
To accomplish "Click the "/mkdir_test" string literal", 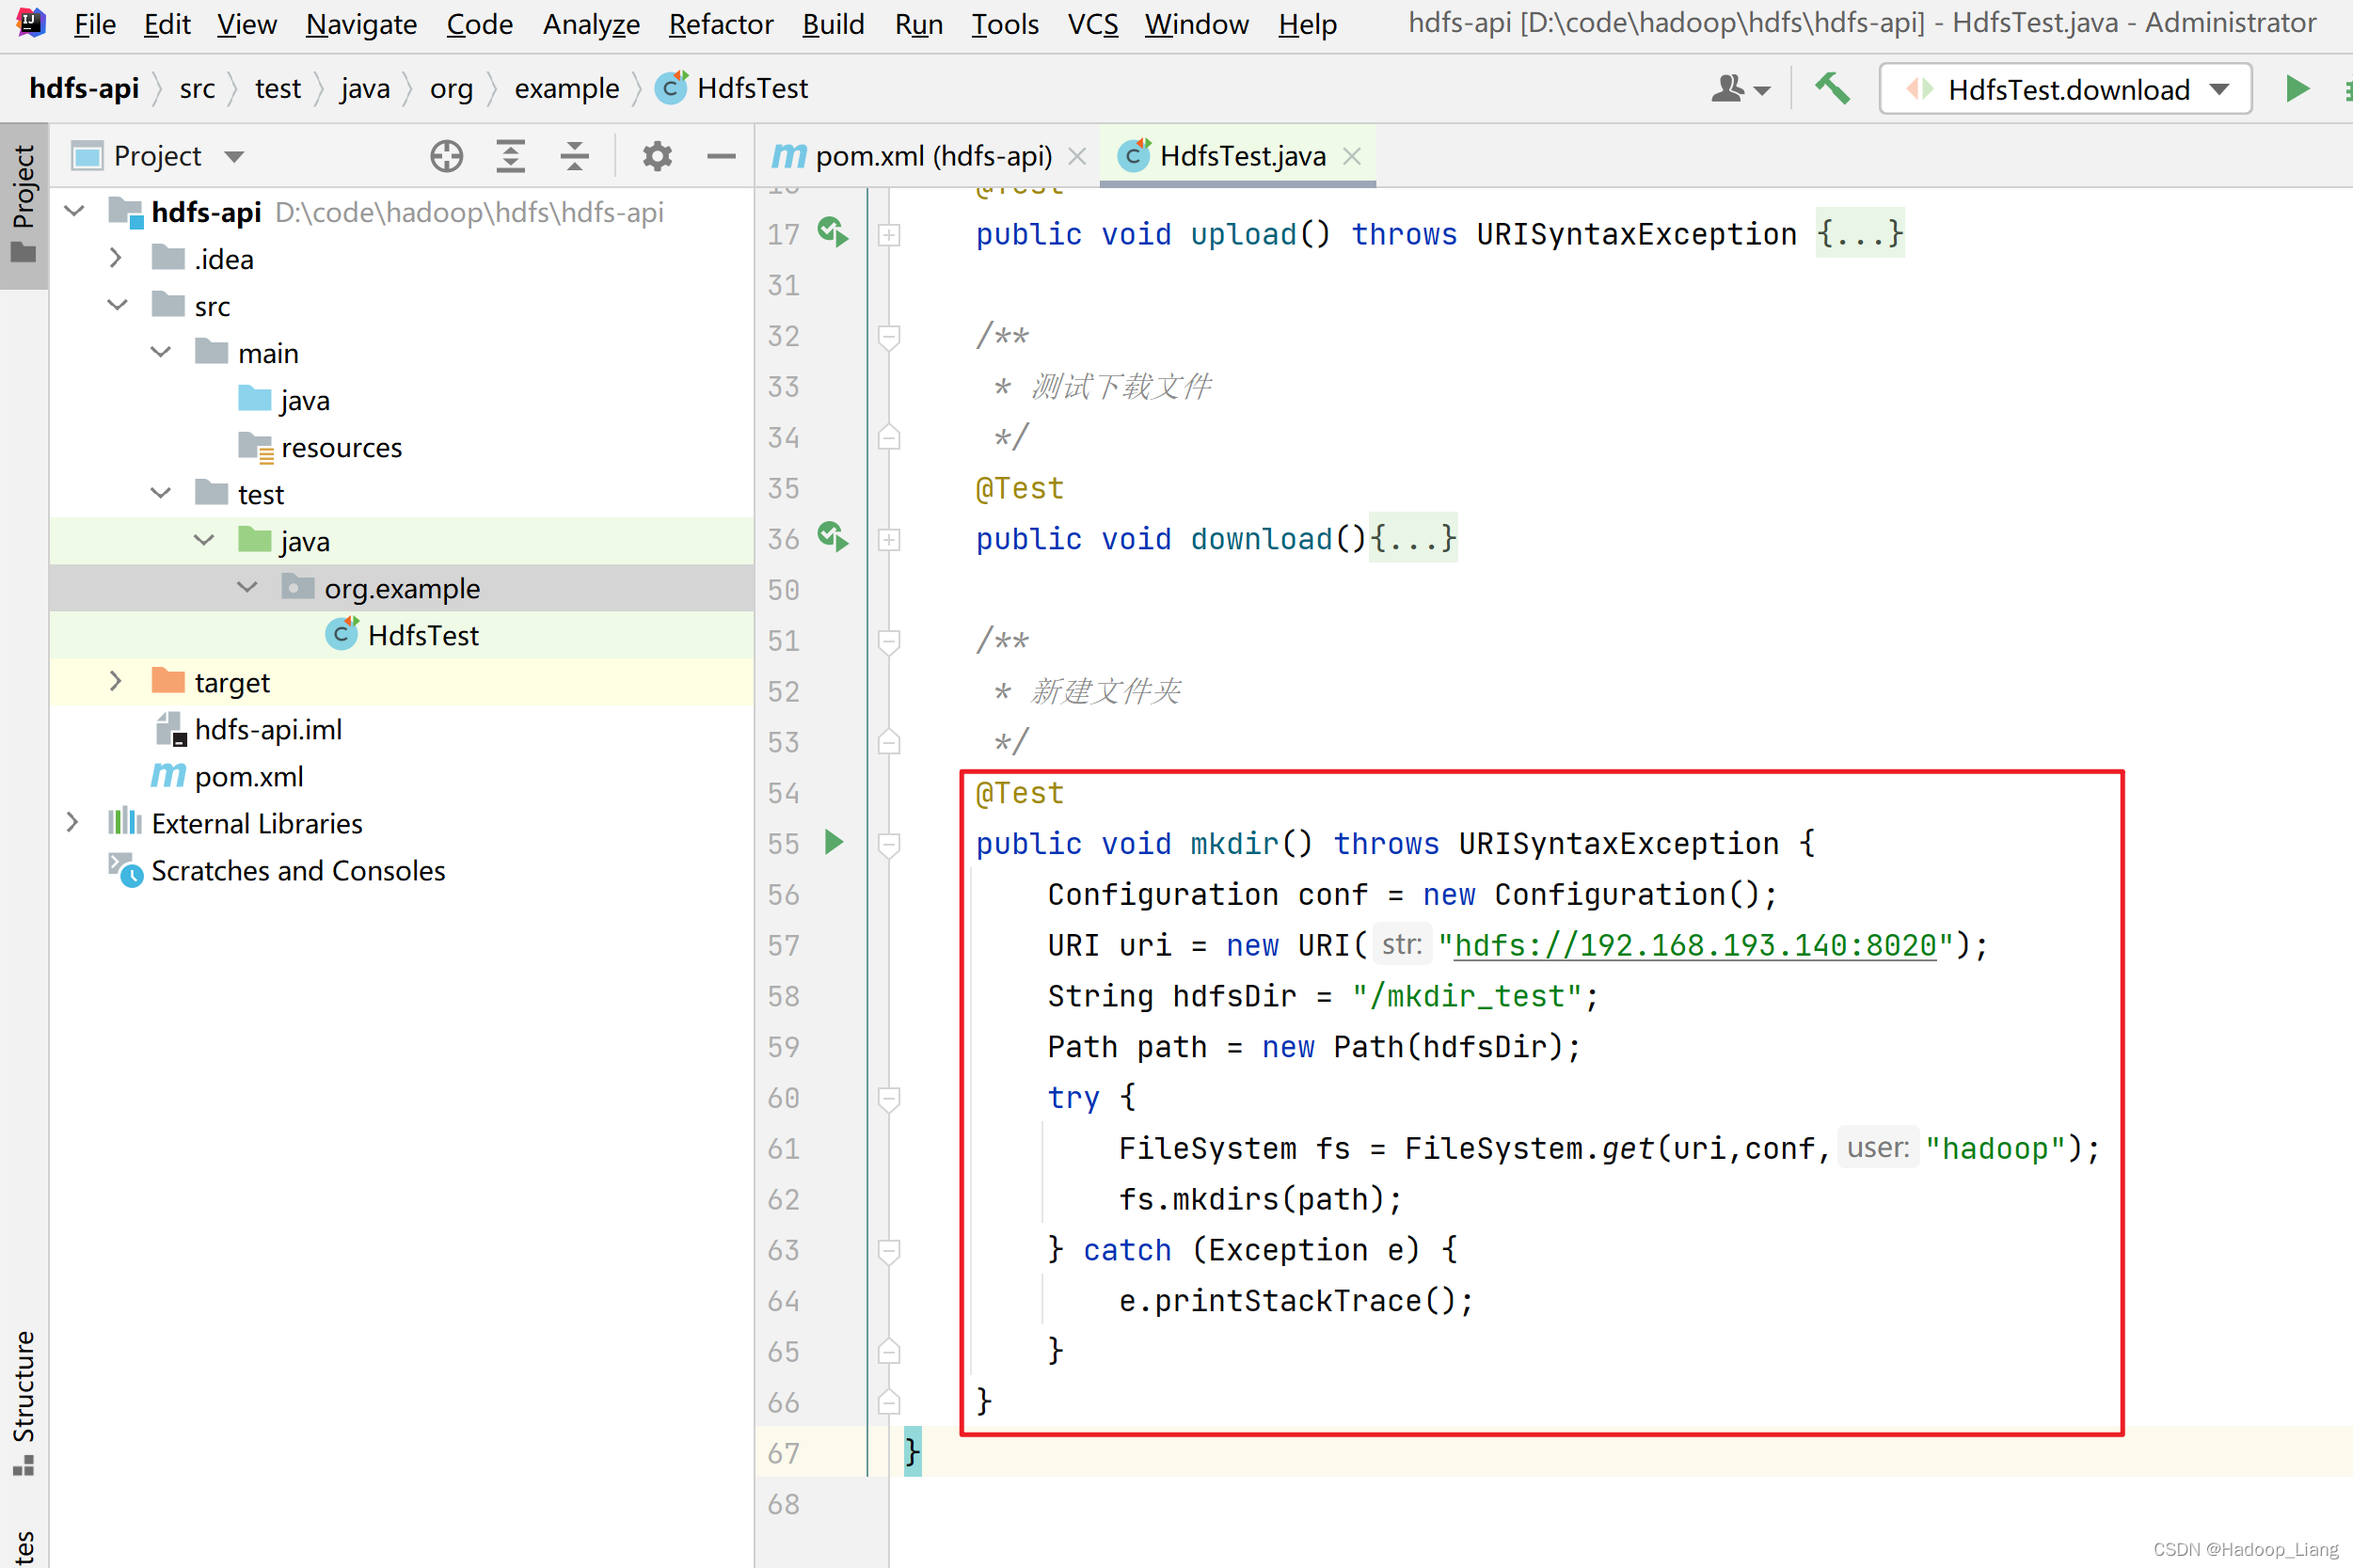I will pos(1466,996).
